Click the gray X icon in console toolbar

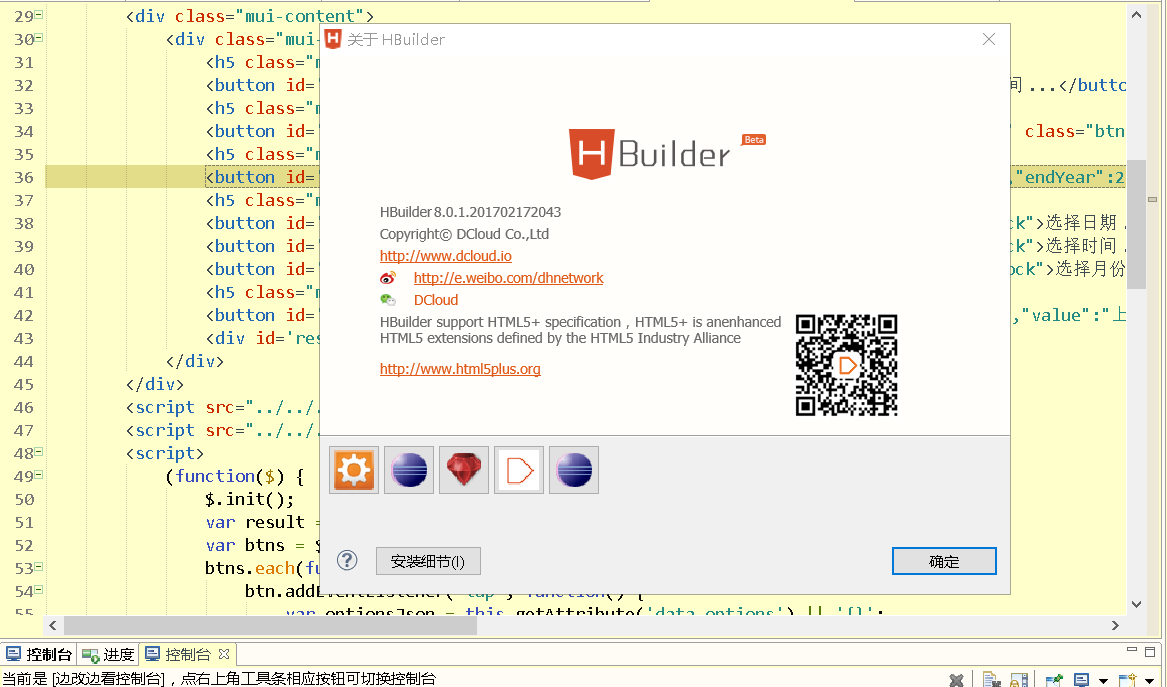(x=956, y=680)
